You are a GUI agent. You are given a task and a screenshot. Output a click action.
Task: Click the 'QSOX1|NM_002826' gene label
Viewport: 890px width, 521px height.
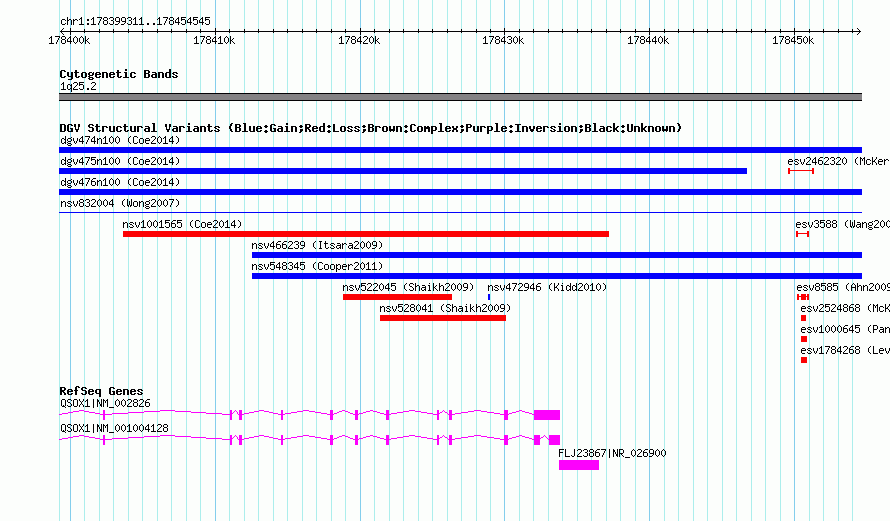[x=106, y=404]
